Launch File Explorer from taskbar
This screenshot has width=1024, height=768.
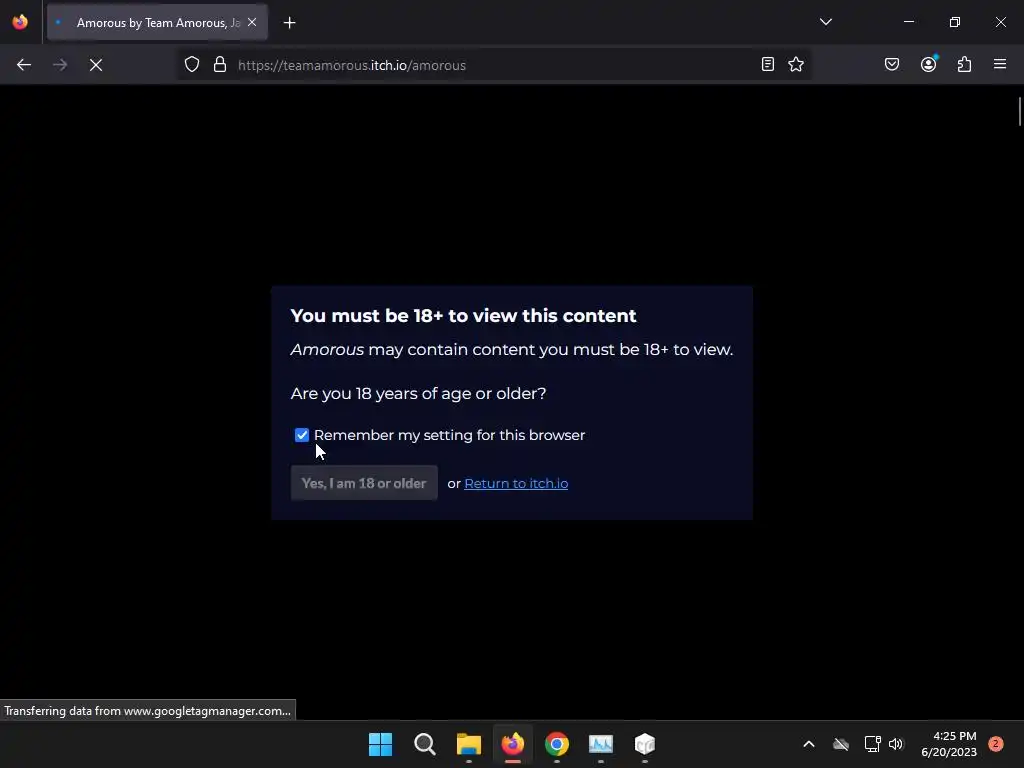[x=468, y=744]
